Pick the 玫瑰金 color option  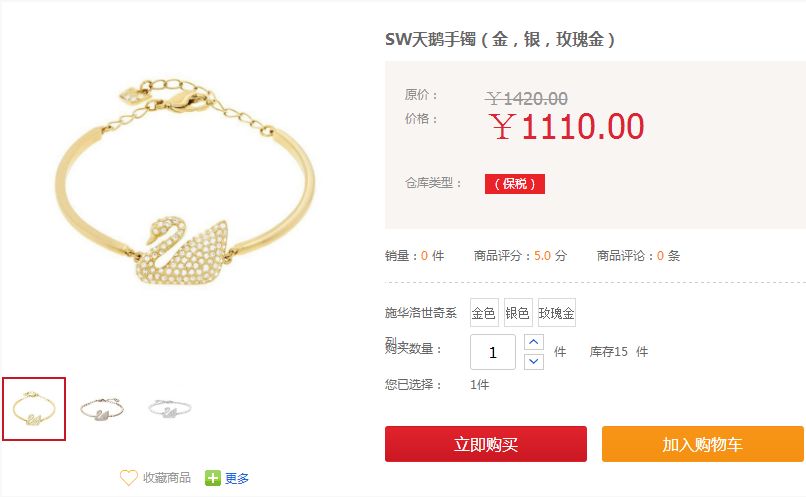point(557,312)
